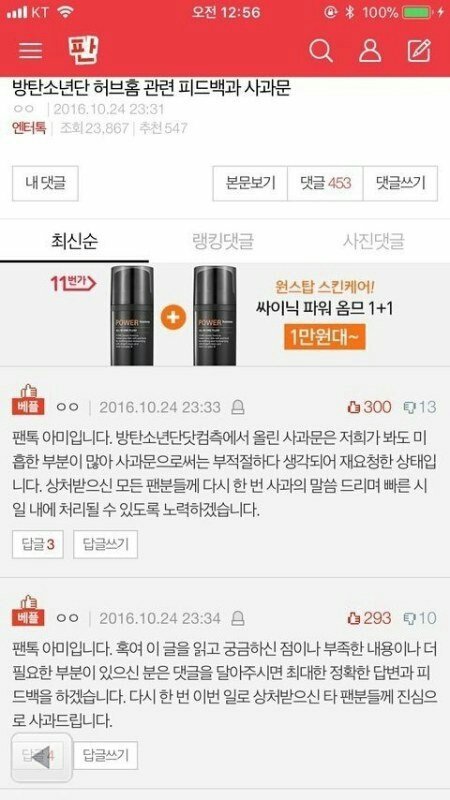450x800 pixels.
Task: Report the 23:34 comment via siren icon
Action: click(x=237, y=618)
